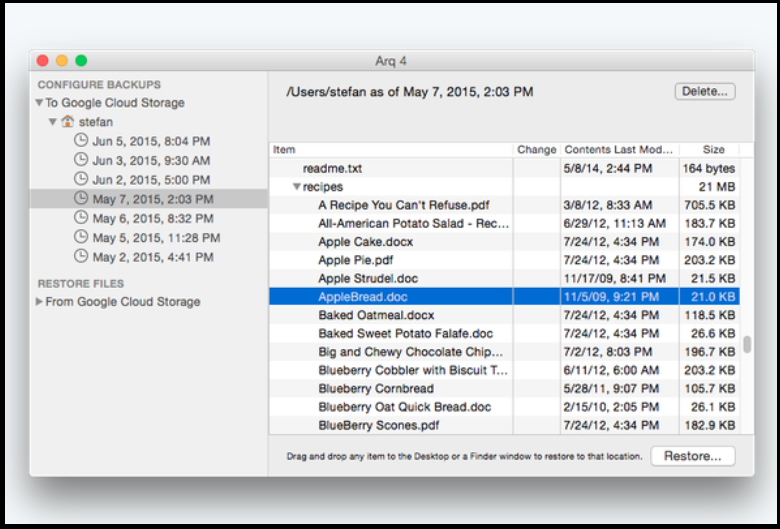Expand From Google Cloud Storage under Restore Files
The image size is (780, 529).
pos(39,302)
